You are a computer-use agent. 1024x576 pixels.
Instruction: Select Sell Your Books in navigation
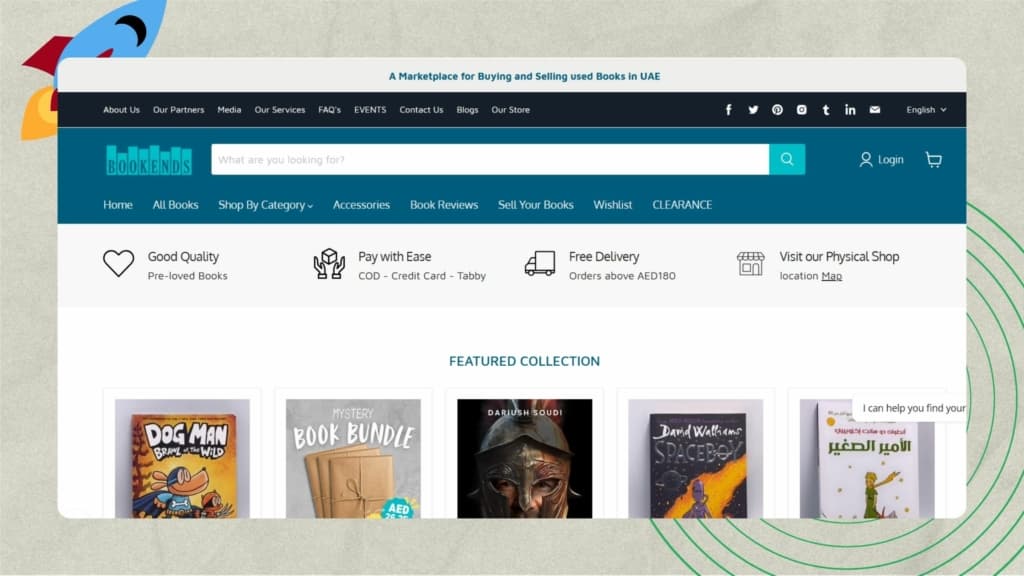(535, 205)
